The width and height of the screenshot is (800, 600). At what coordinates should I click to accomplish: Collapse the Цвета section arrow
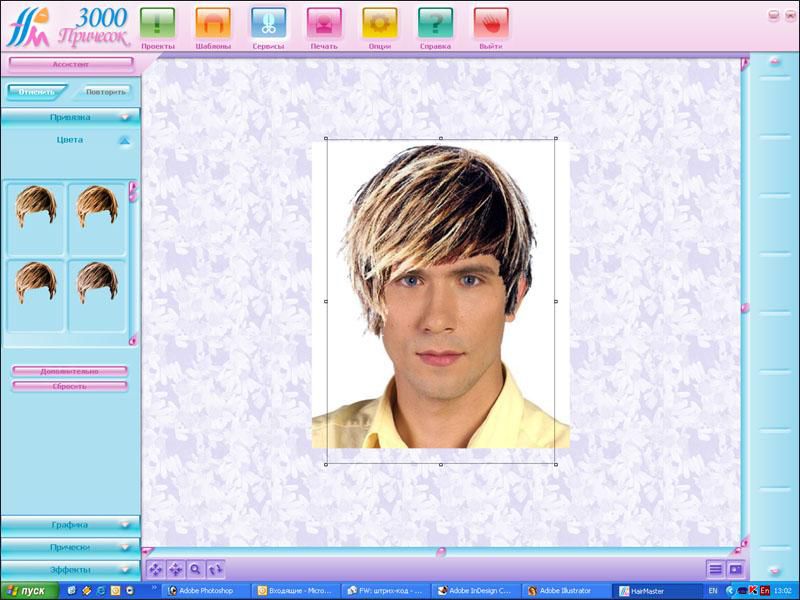124,141
